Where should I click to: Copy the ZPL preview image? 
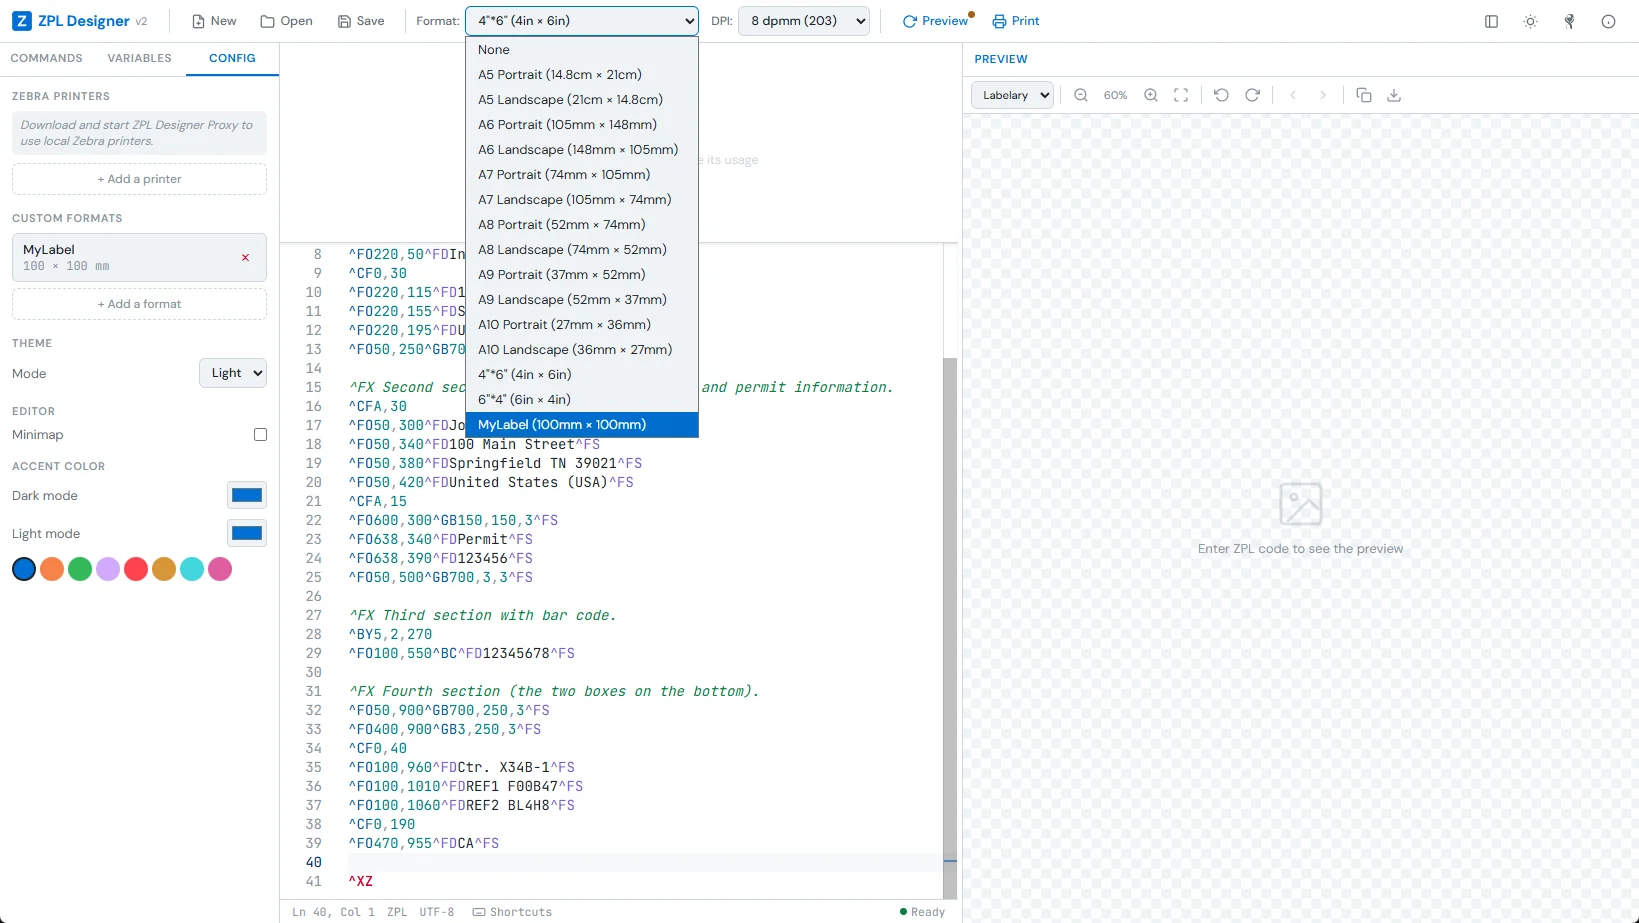[1363, 95]
